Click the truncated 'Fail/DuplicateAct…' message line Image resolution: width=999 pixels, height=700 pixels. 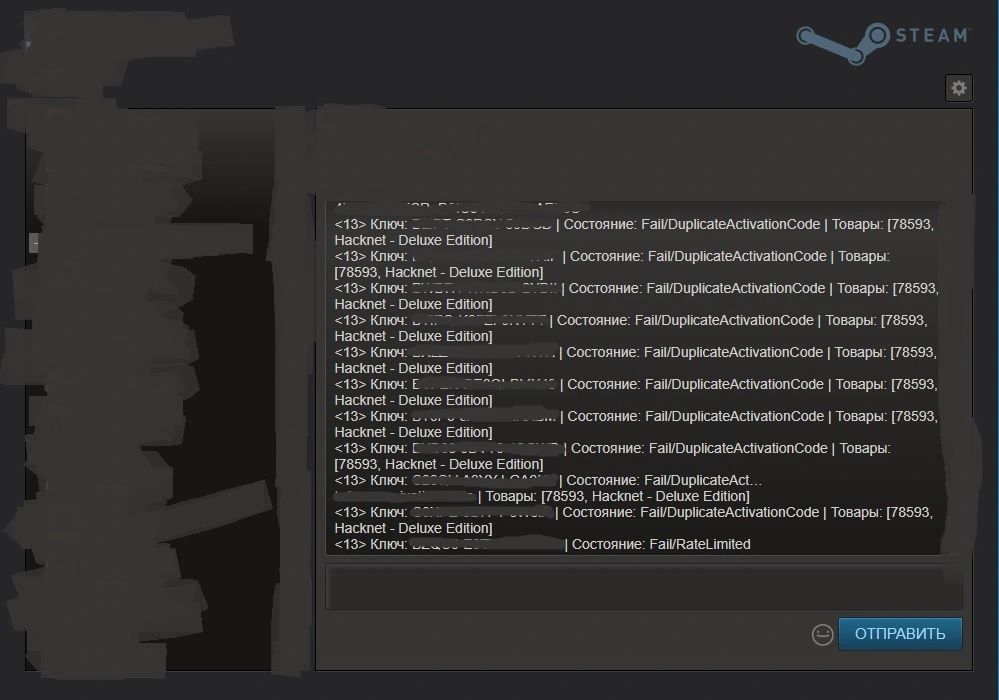coord(548,480)
